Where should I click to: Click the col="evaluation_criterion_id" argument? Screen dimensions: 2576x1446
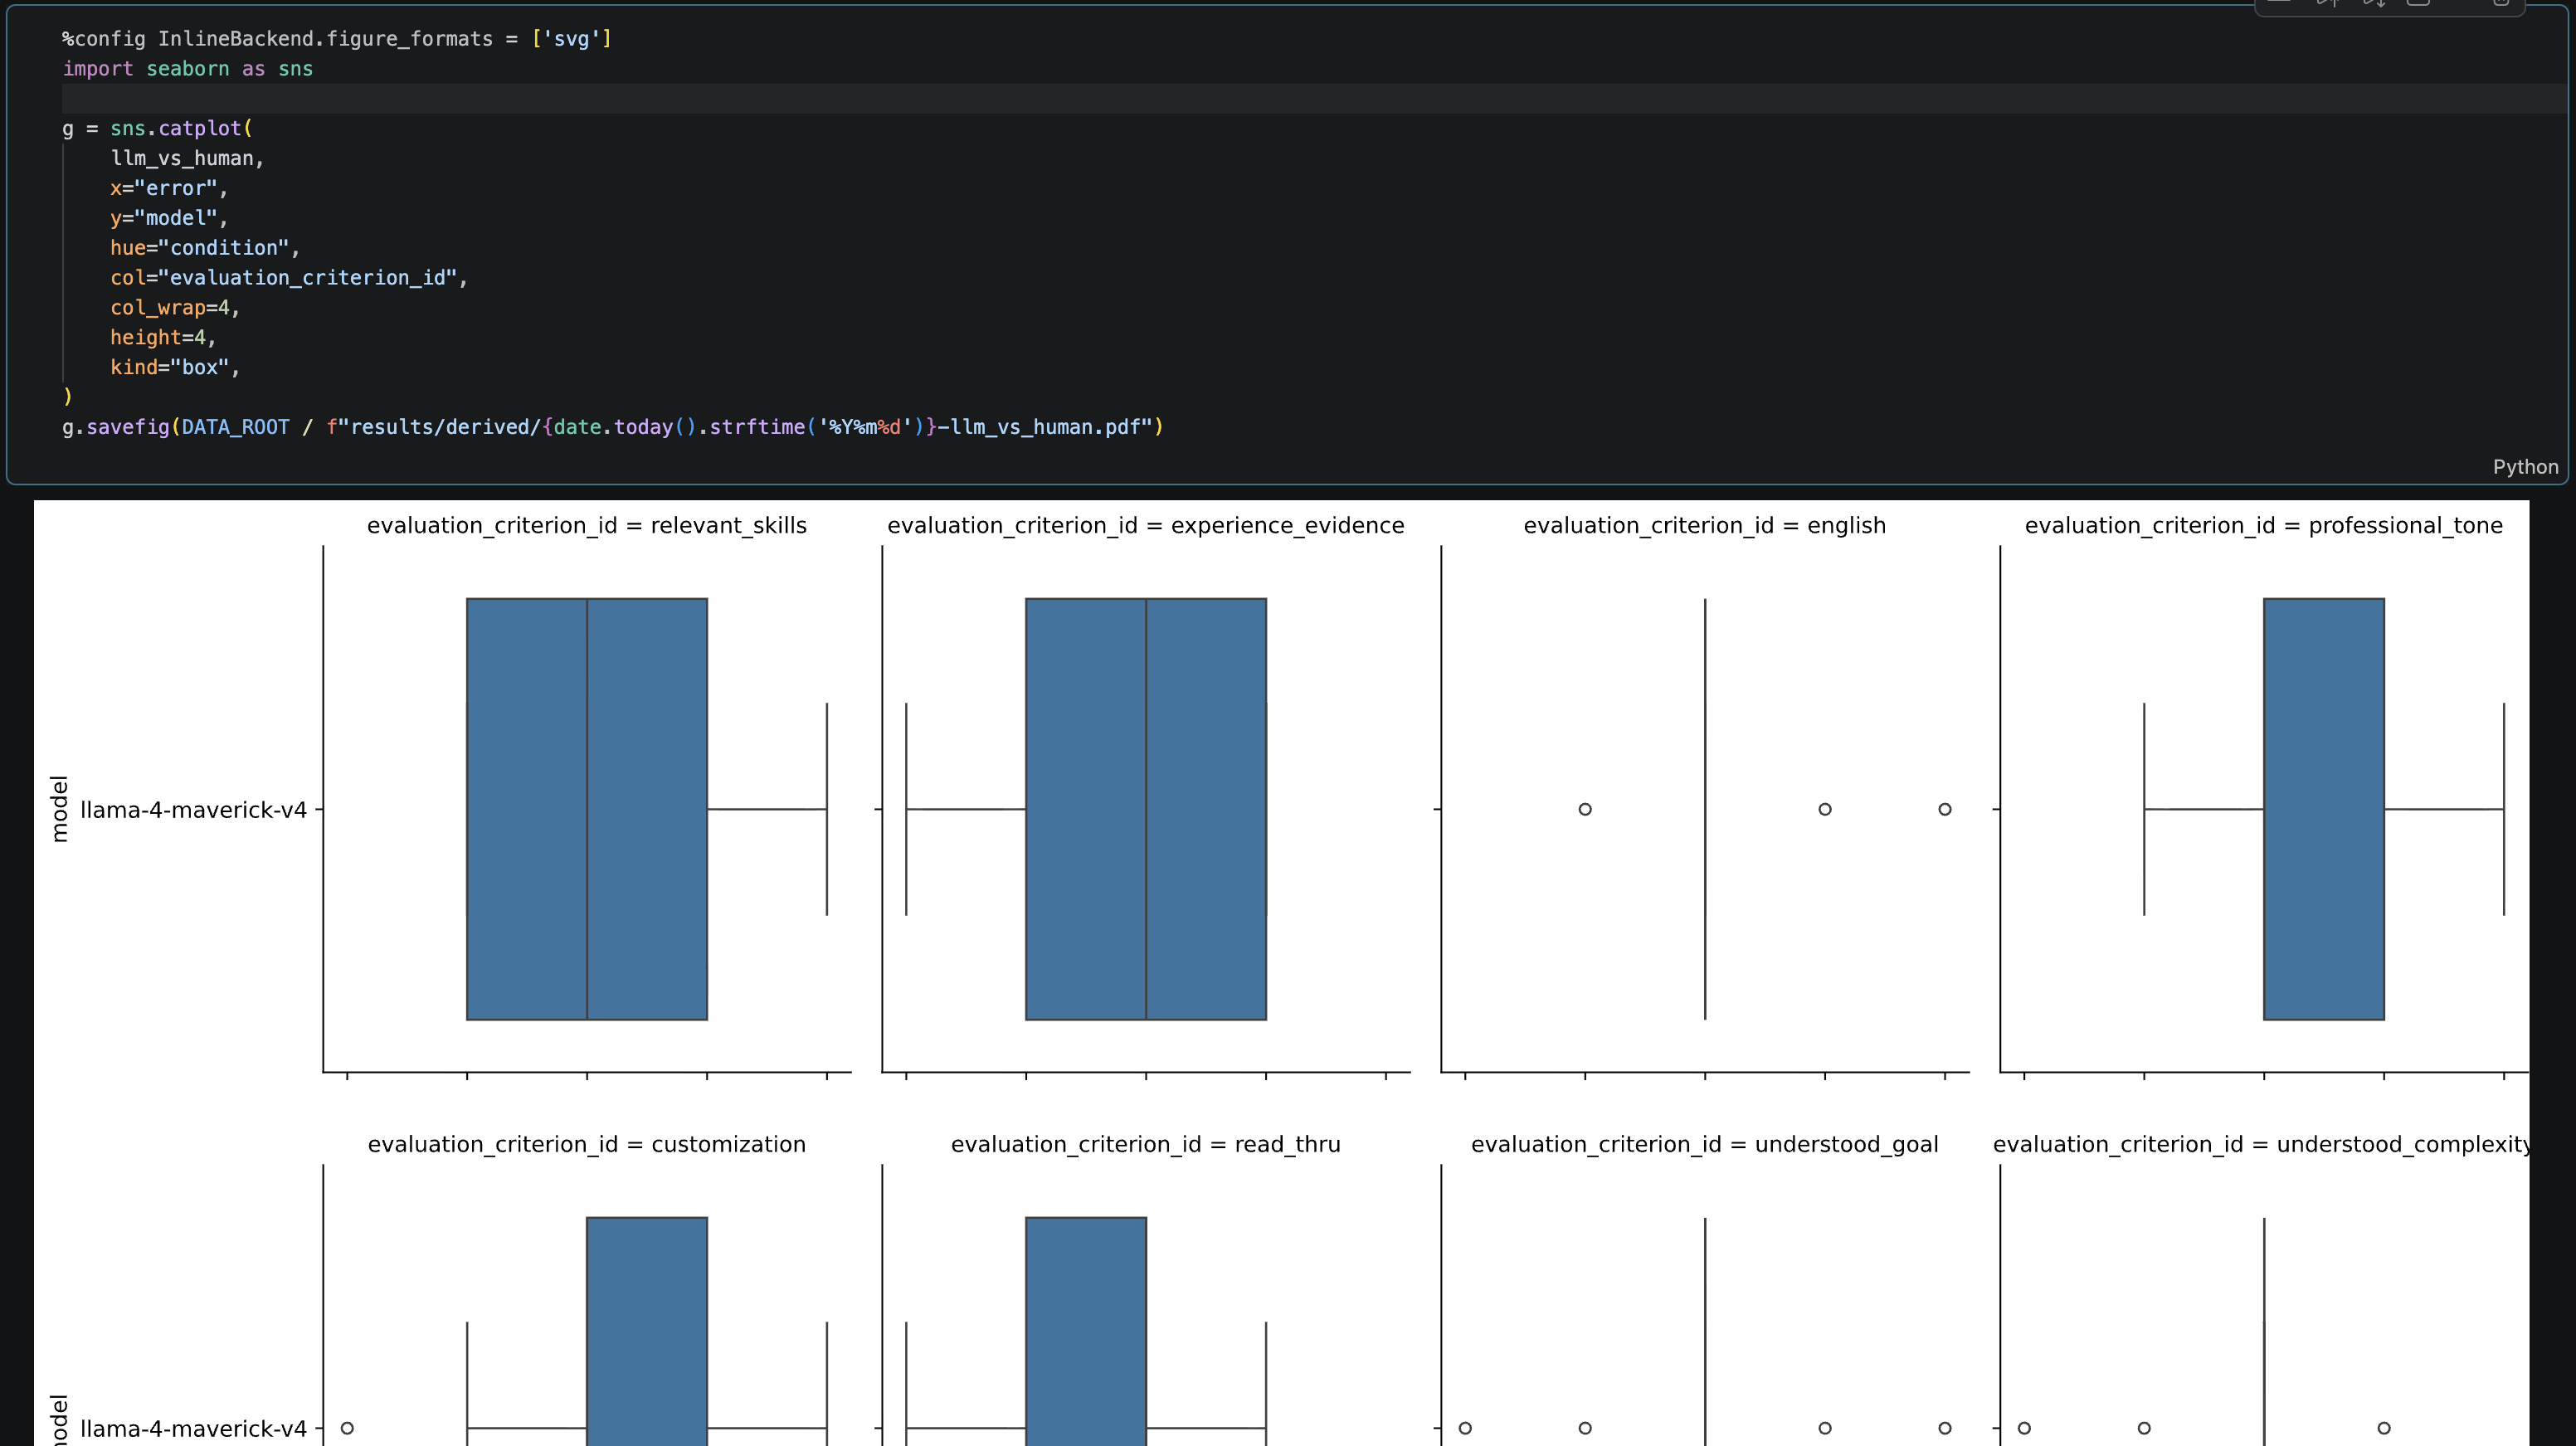coord(289,278)
